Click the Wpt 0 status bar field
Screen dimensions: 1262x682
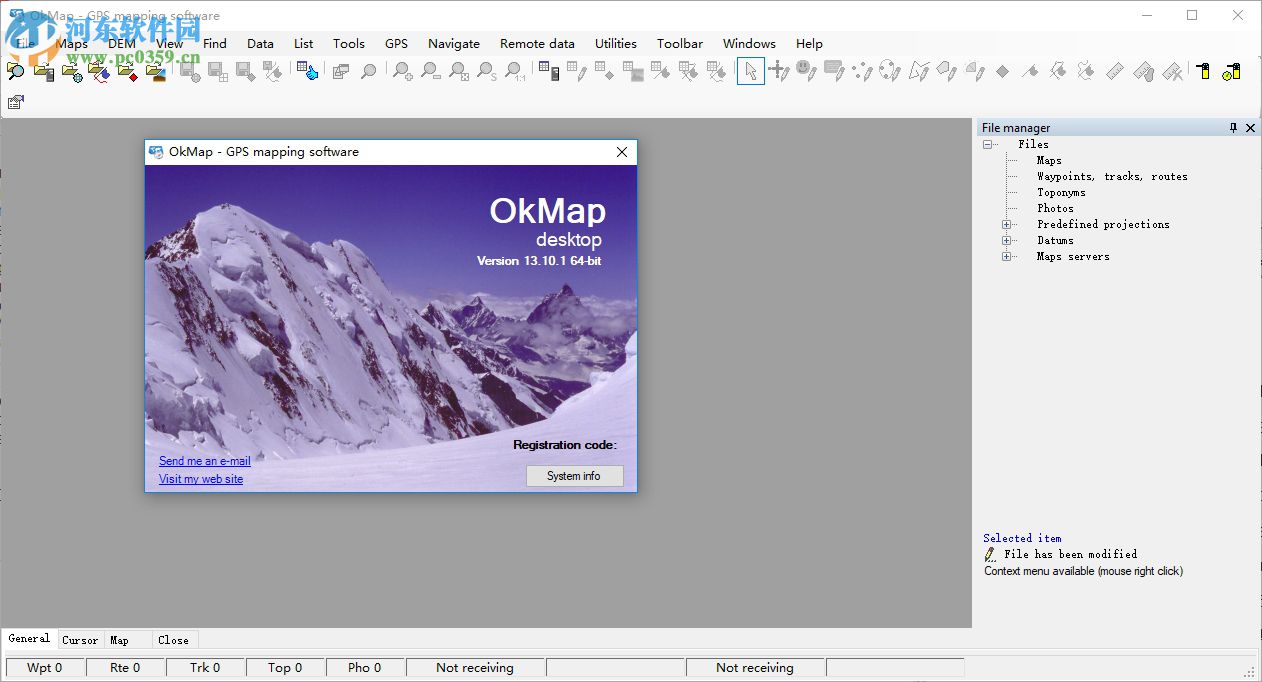tap(44, 667)
